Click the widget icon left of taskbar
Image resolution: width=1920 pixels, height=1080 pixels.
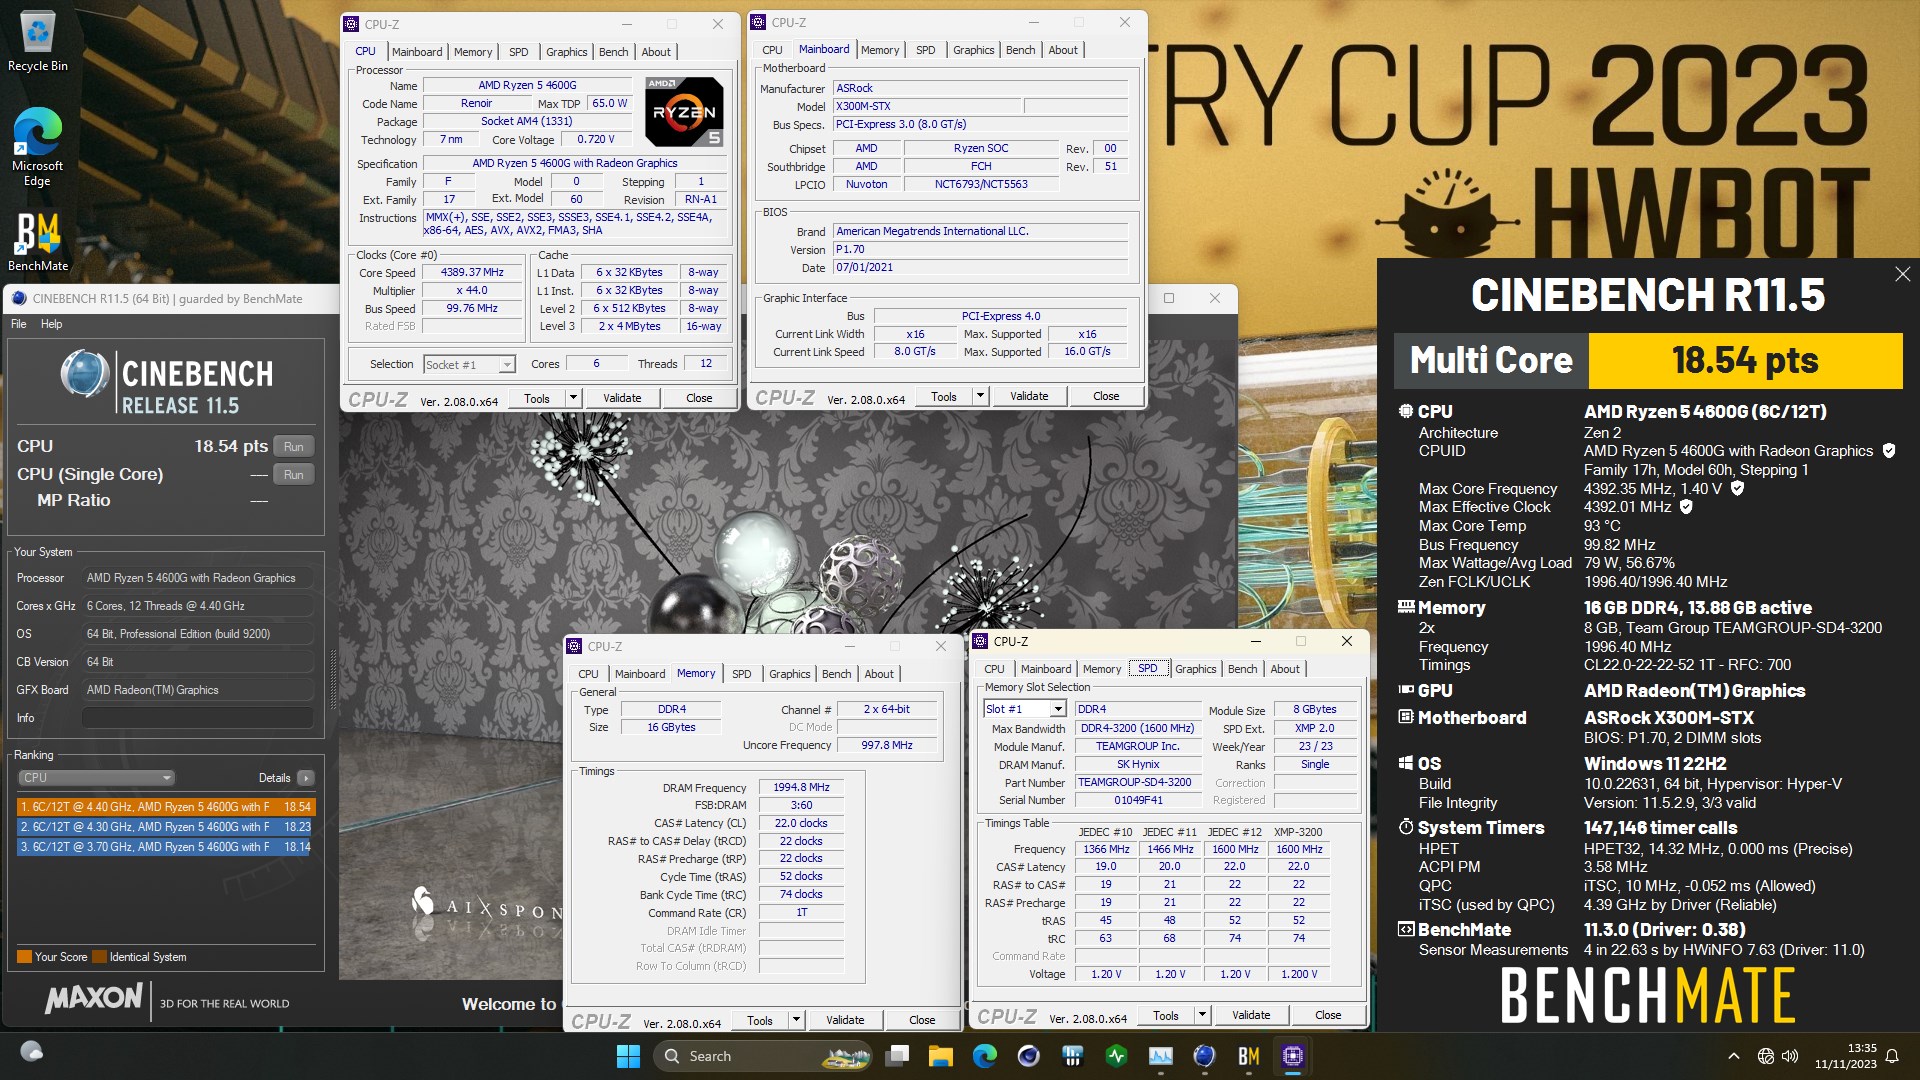coord(32,1051)
